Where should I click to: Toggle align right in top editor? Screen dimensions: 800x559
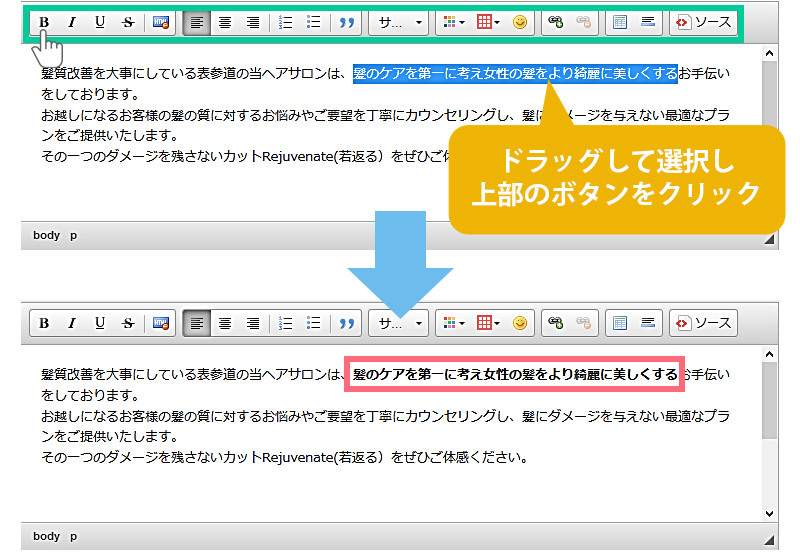click(253, 23)
